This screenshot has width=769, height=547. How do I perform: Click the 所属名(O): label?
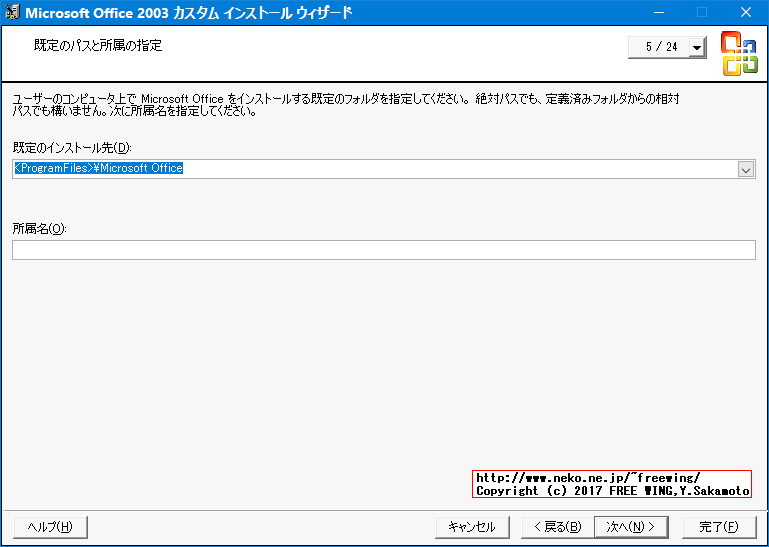point(39,229)
